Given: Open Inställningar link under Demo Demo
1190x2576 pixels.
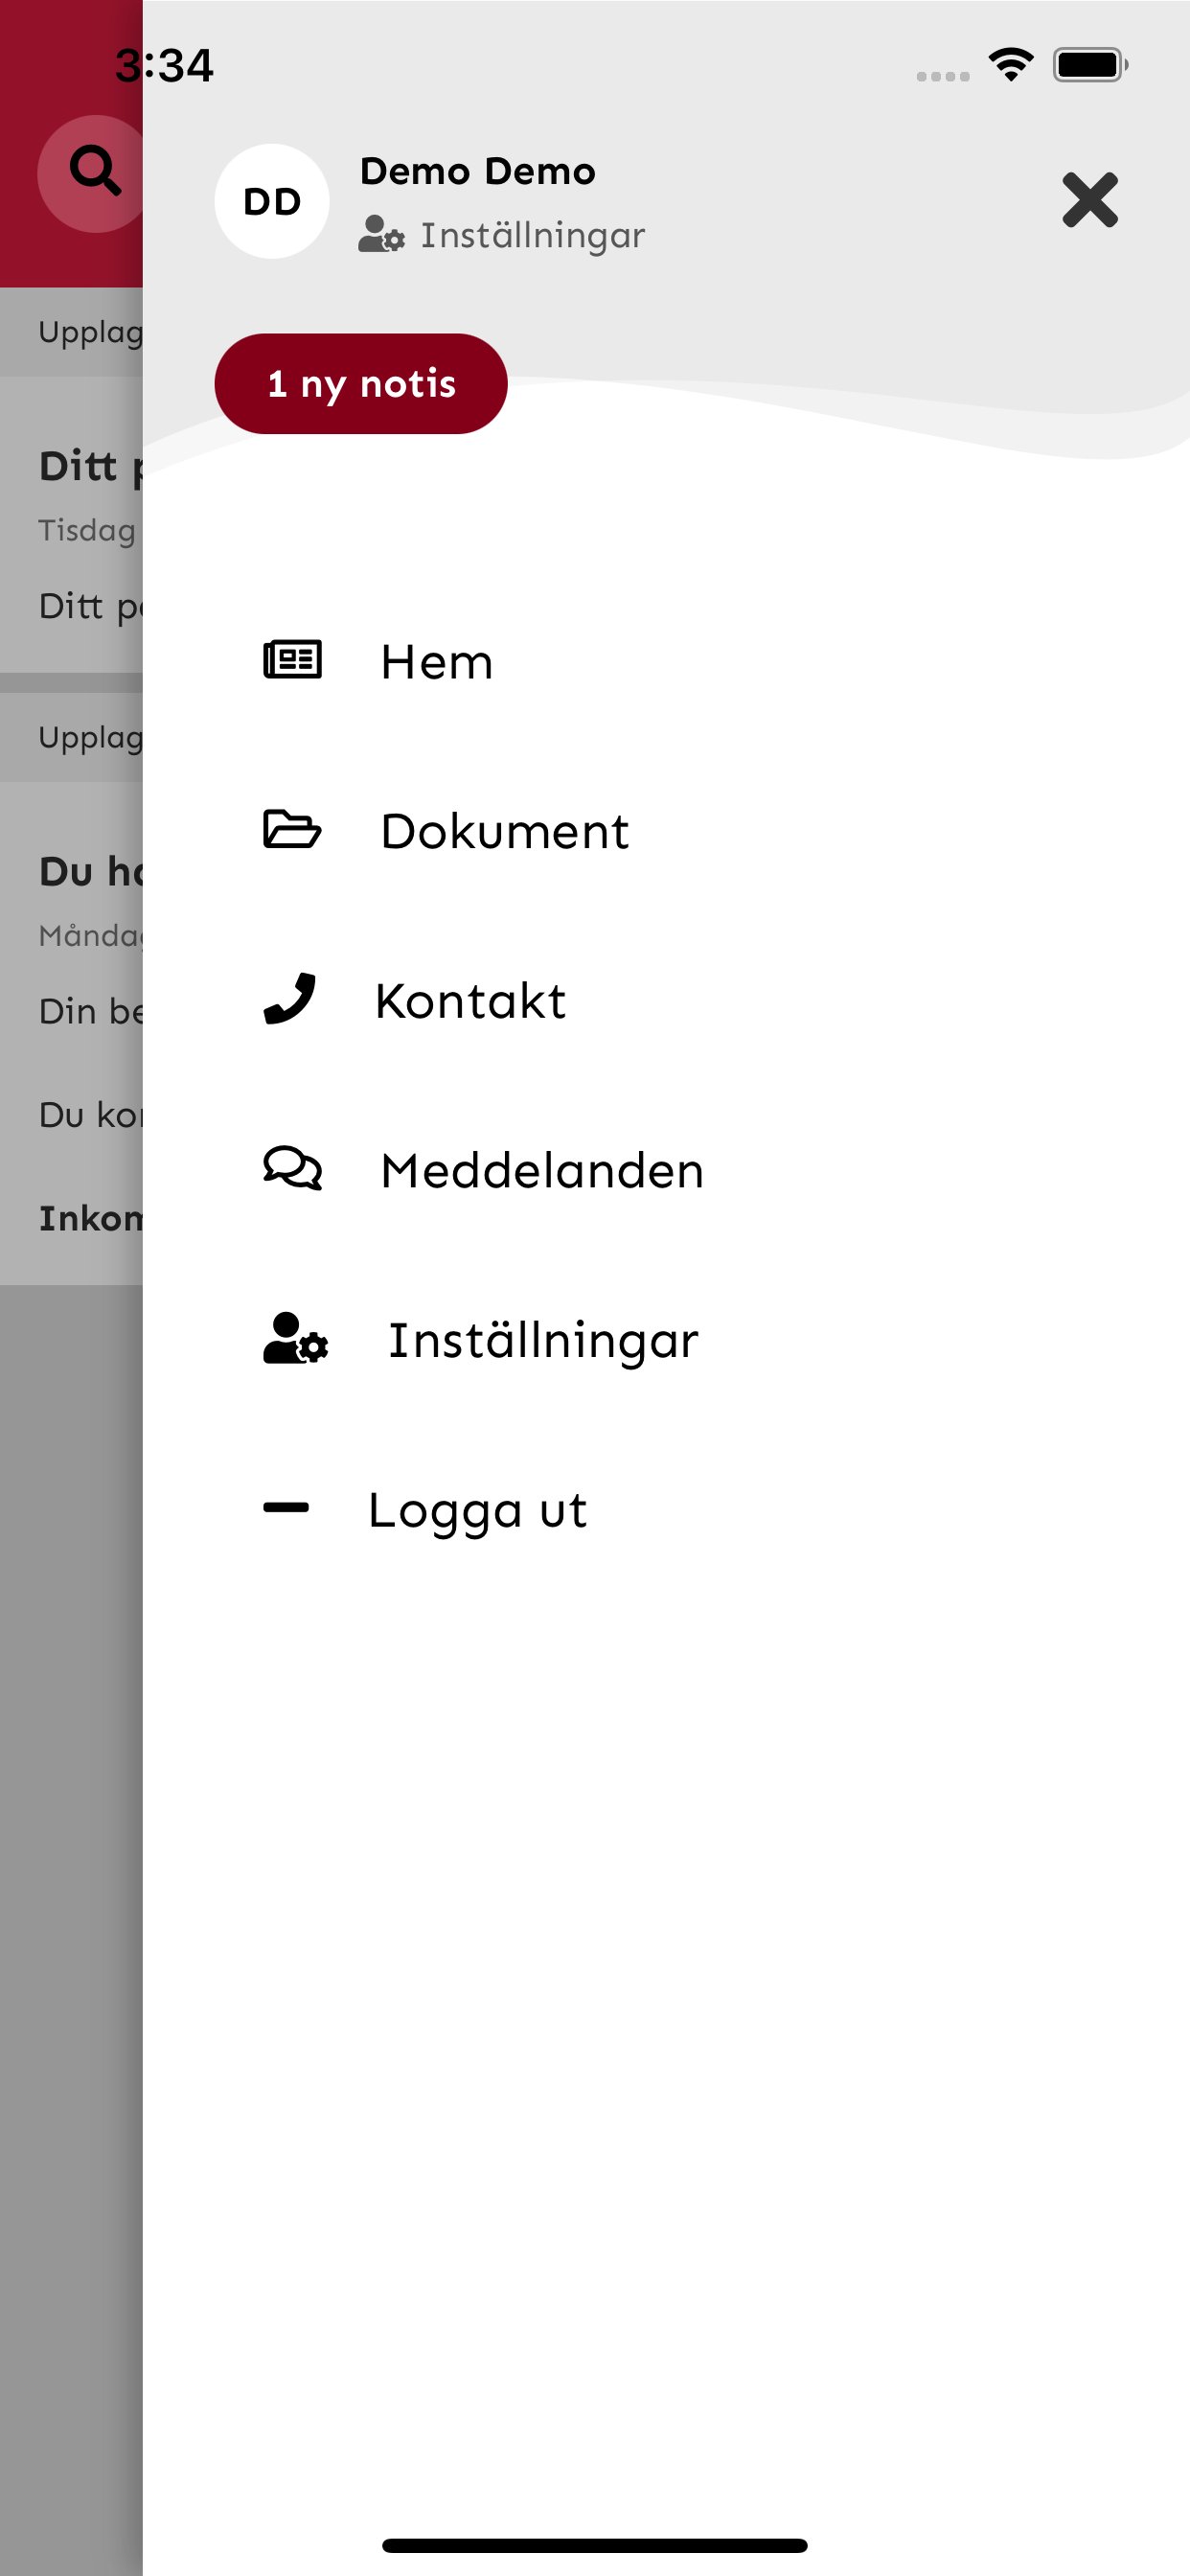Looking at the screenshot, I should pos(532,236).
